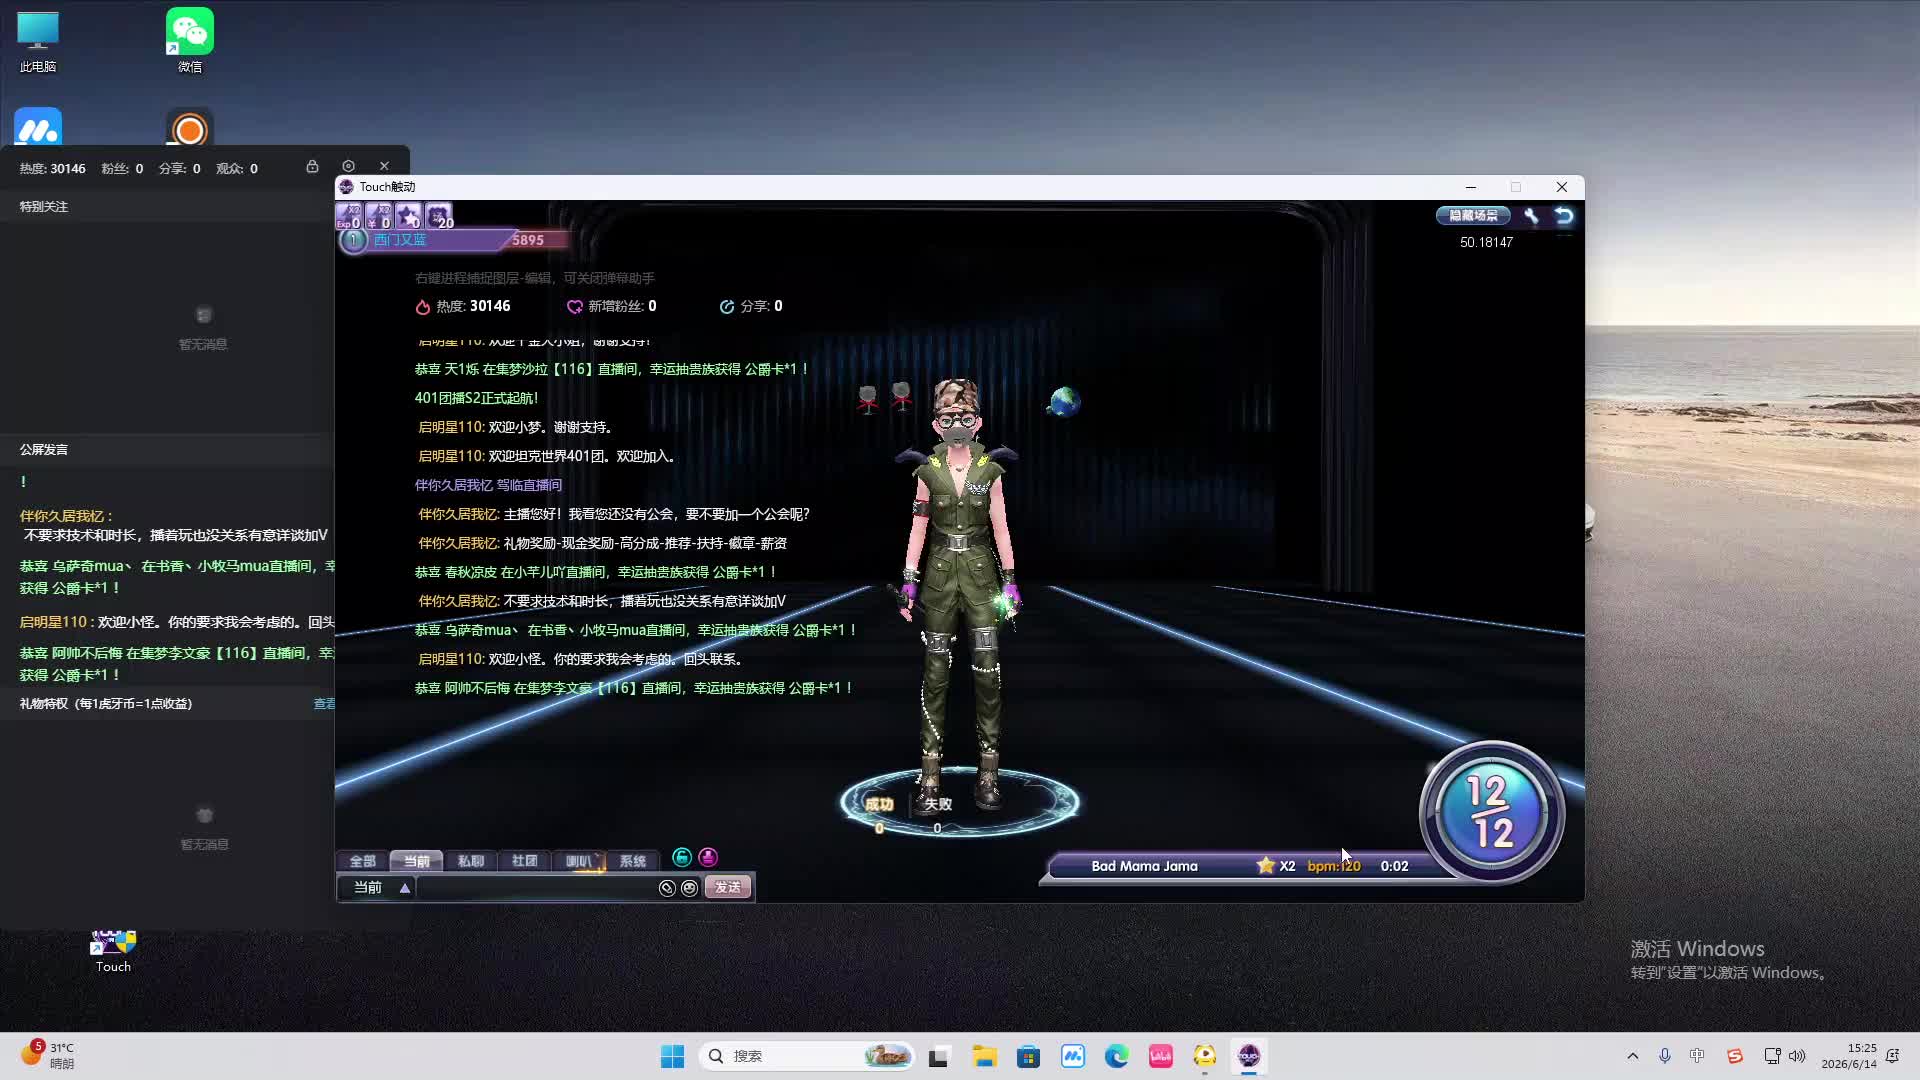Open the orange circle desktop app icon
1920x1080 pixels.
[190, 128]
